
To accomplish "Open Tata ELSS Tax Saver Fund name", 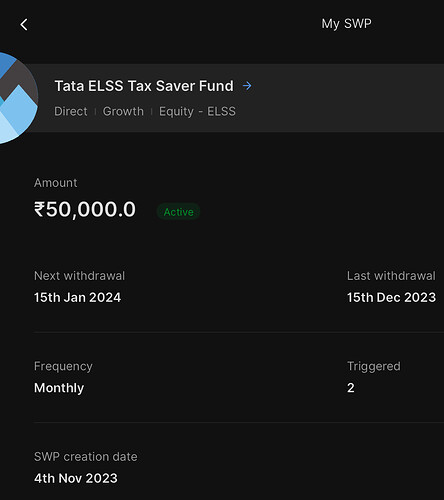I will 144,86.
